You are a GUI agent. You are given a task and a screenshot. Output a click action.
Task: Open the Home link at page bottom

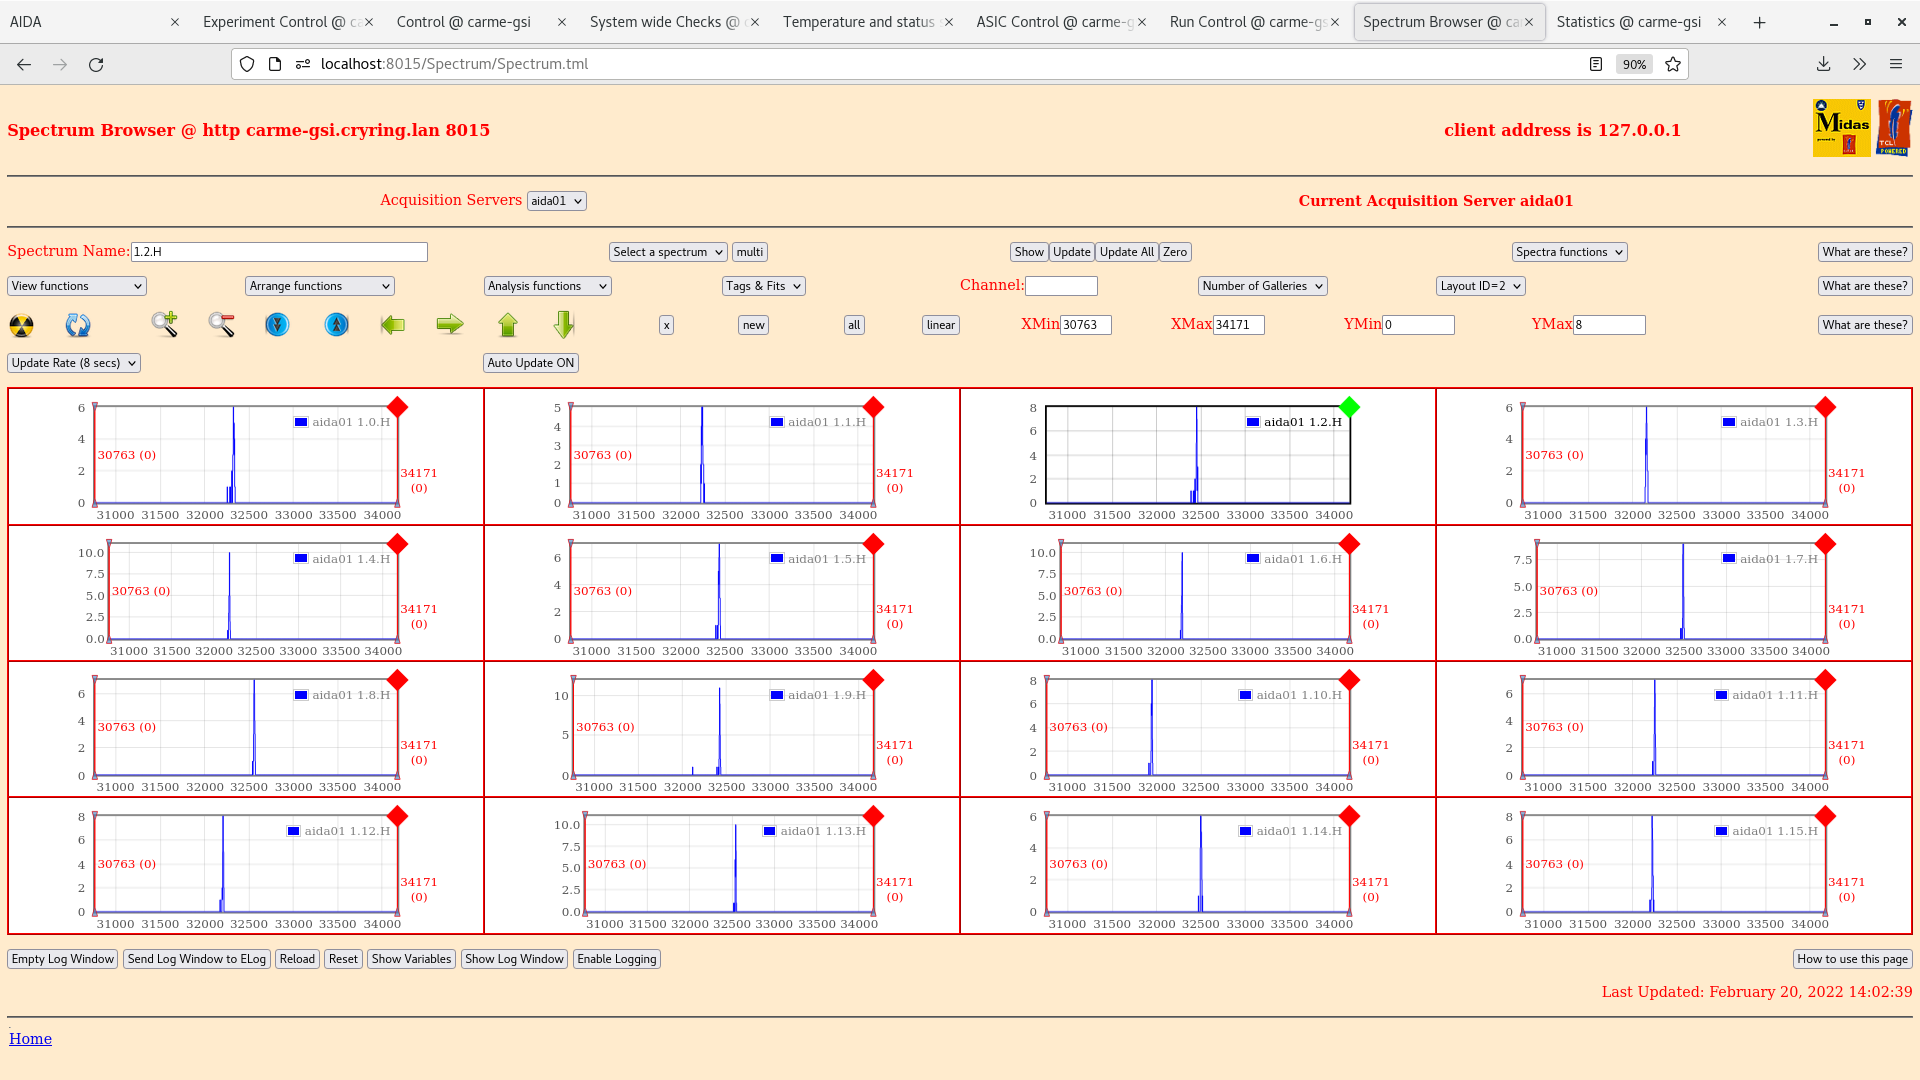(x=30, y=1038)
